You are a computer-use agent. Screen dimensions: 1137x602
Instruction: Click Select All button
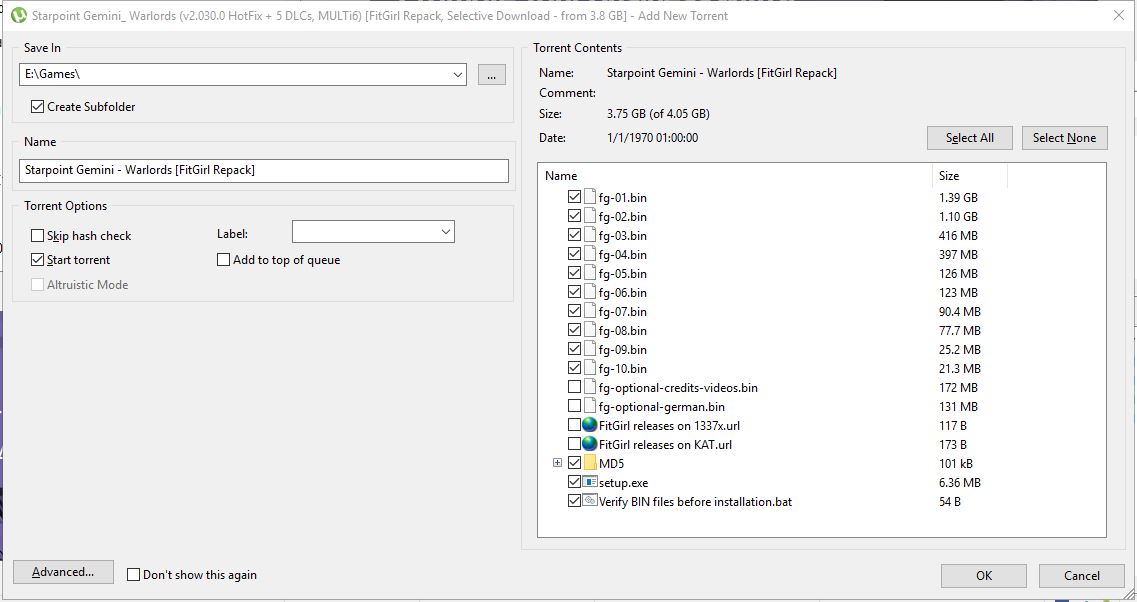pyautogui.click(x=969, y=138)
